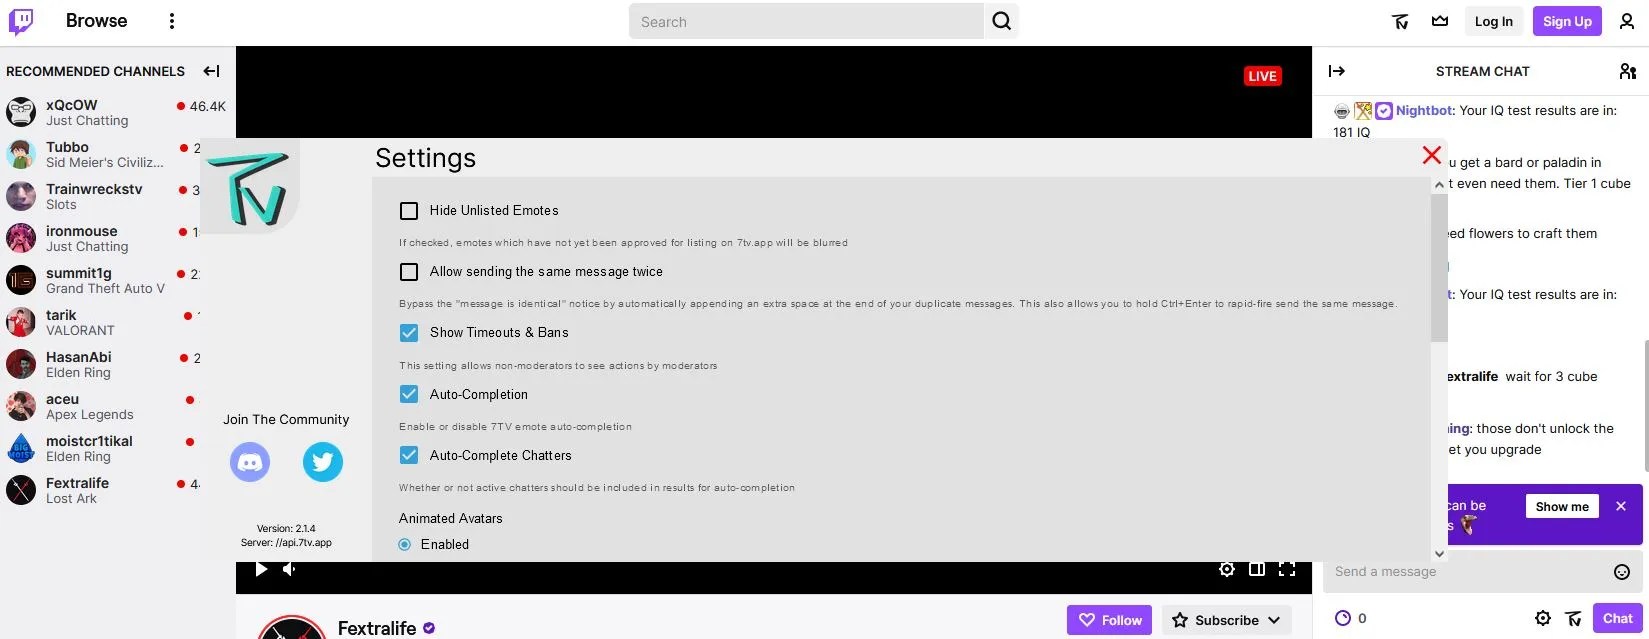Select Animated Avatars Enabled radio
The image size is (1649, 639).
click(x=405, y=545)
